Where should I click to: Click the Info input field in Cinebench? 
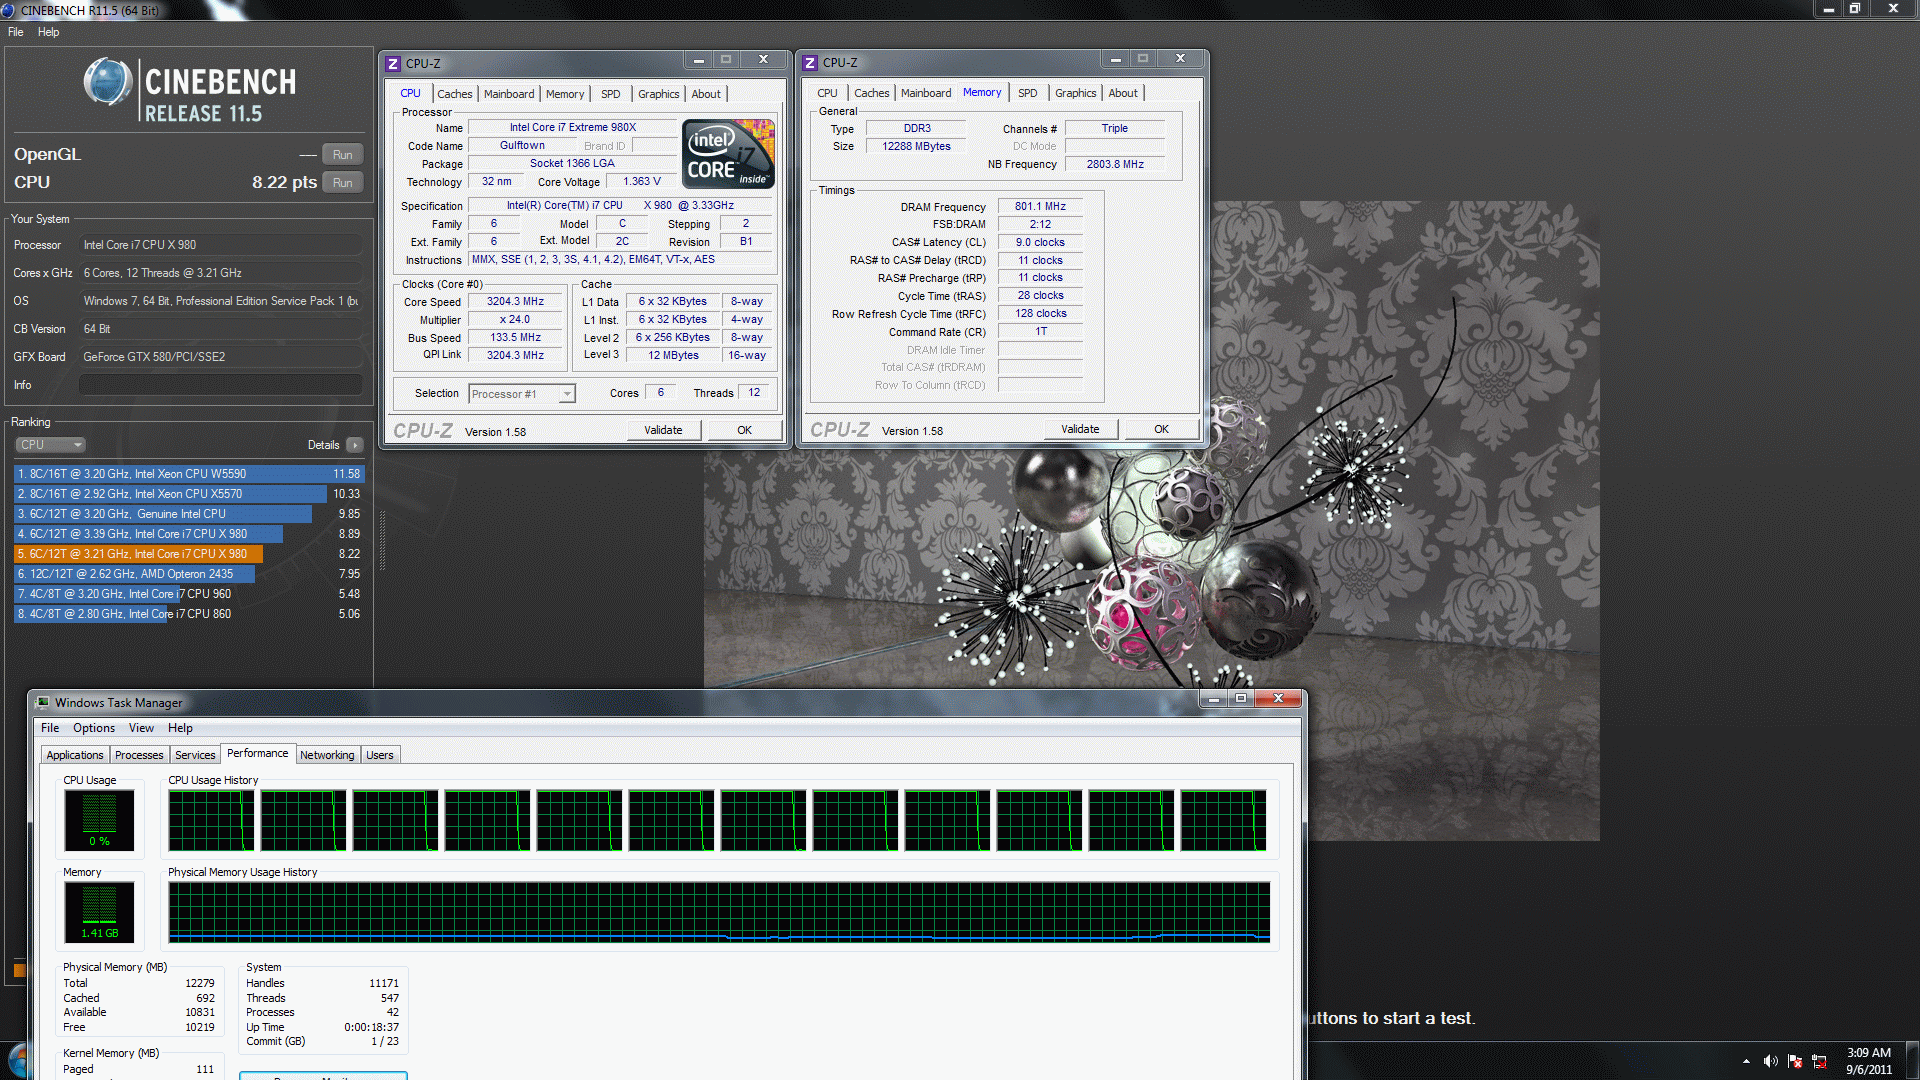pos(221,385)
